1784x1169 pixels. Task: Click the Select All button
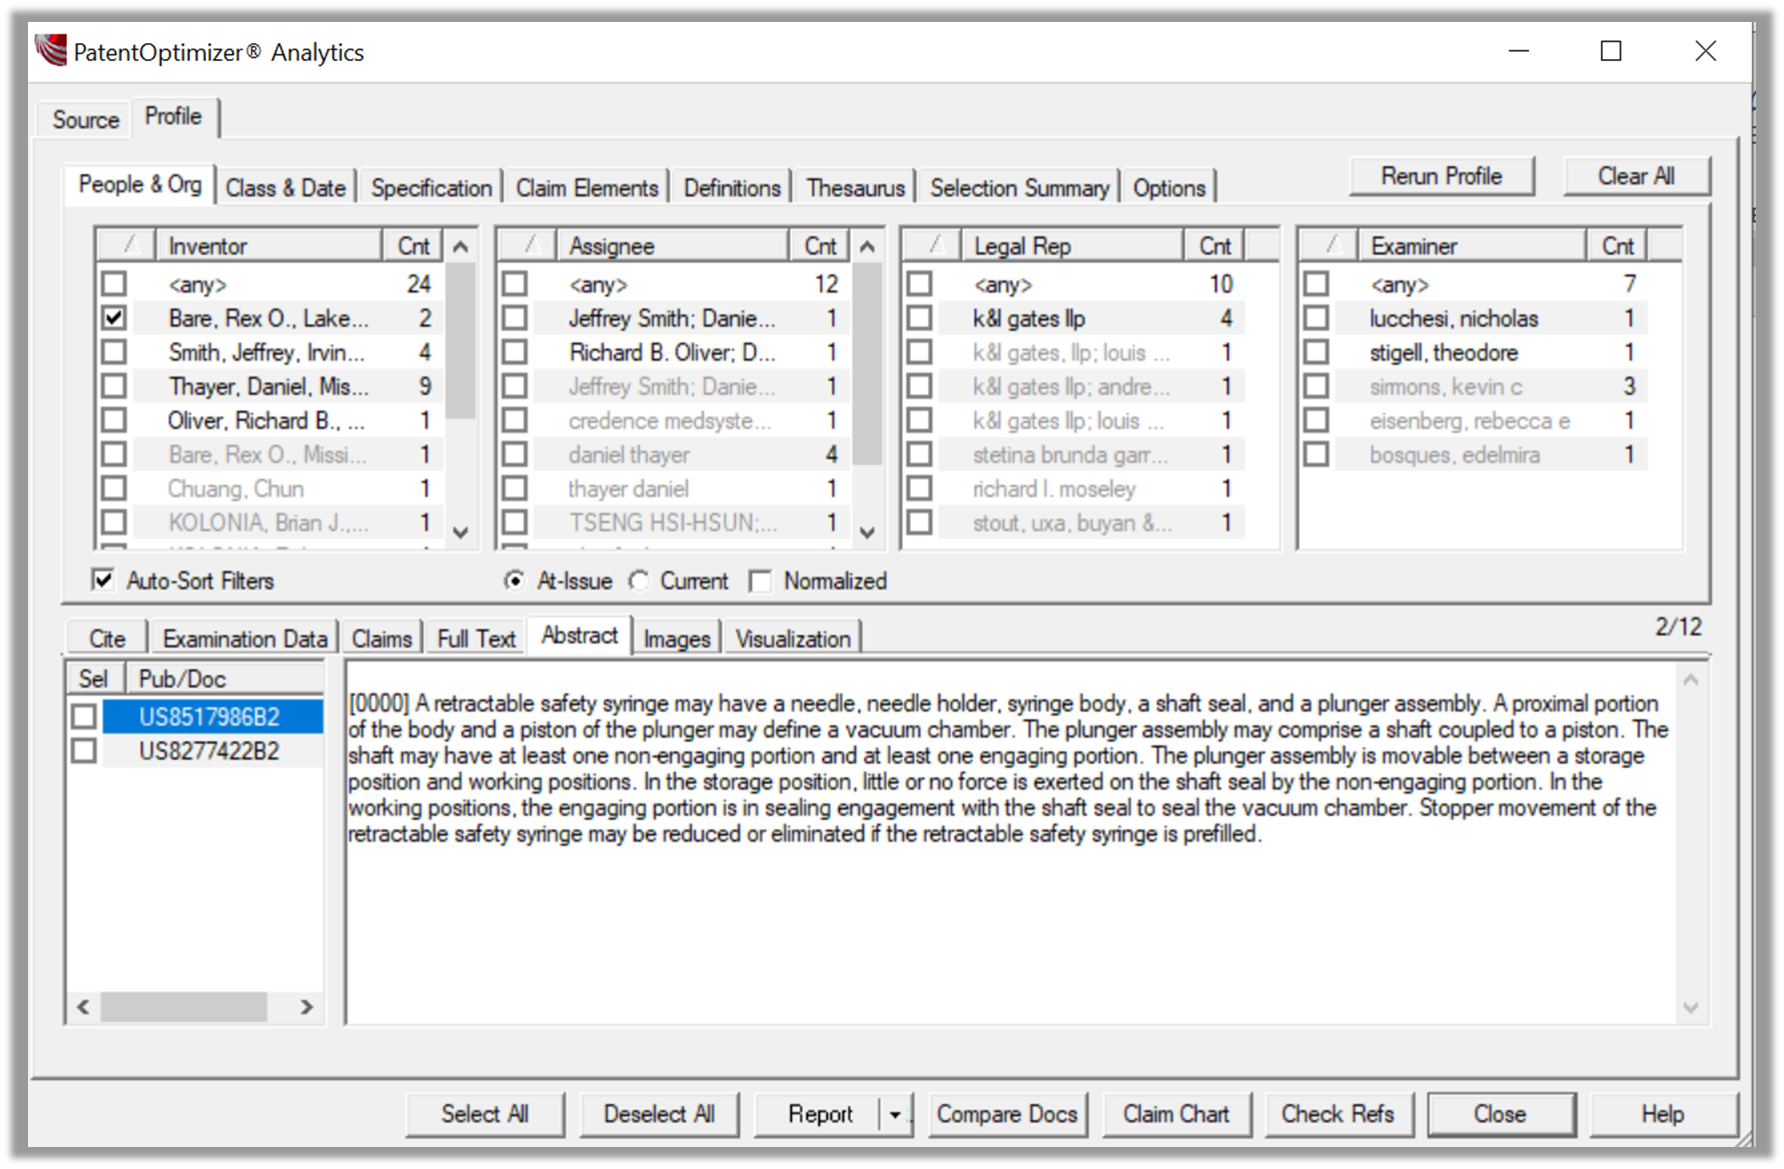point(485,1114)
